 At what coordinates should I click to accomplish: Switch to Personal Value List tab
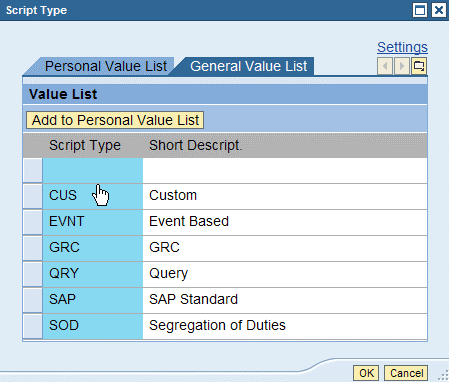coord(106,66)
